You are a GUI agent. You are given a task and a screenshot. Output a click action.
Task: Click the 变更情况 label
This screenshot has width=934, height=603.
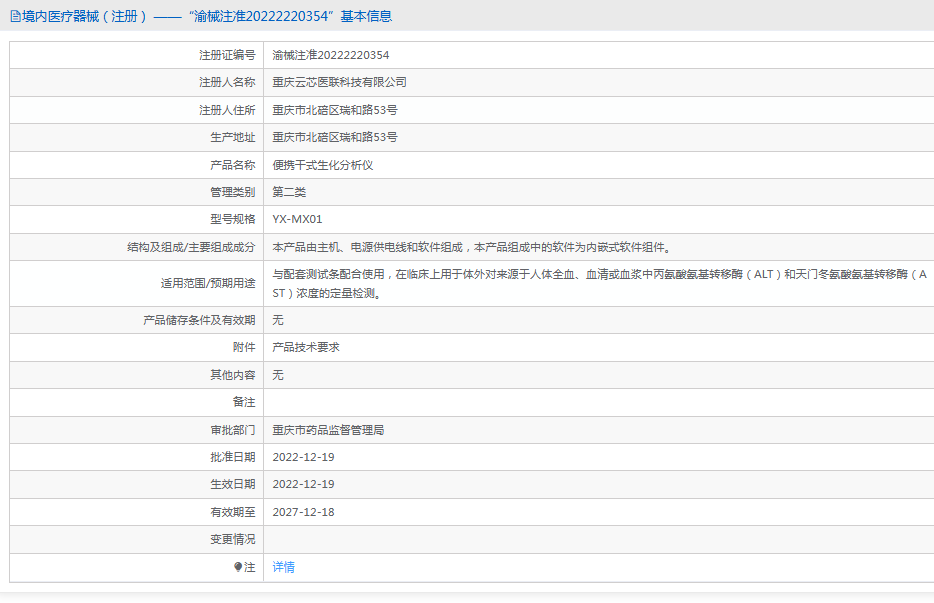[233, 539]
